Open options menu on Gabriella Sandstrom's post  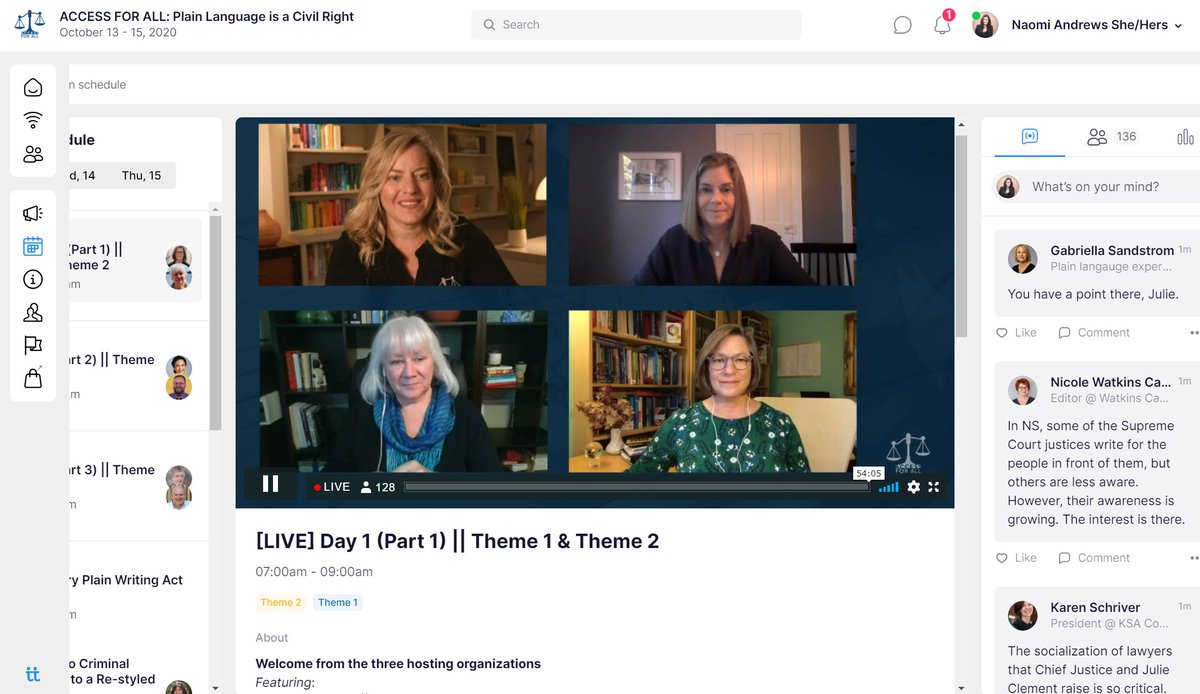(1193, 331)
